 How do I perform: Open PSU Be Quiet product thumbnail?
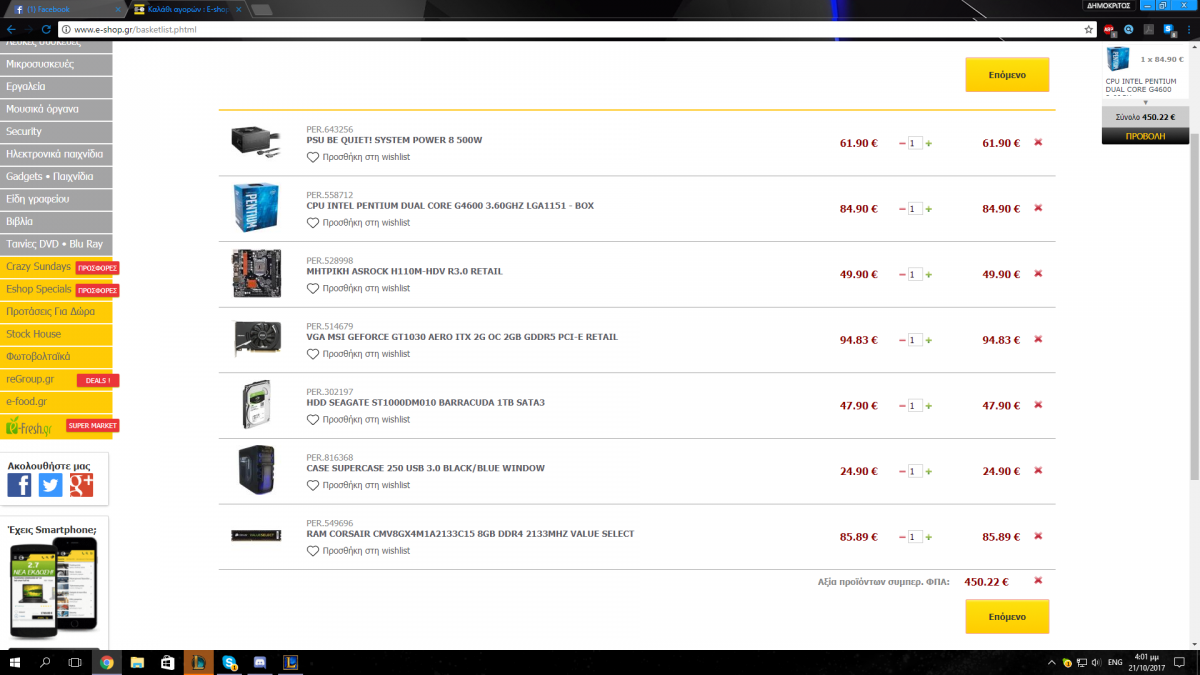256,143
